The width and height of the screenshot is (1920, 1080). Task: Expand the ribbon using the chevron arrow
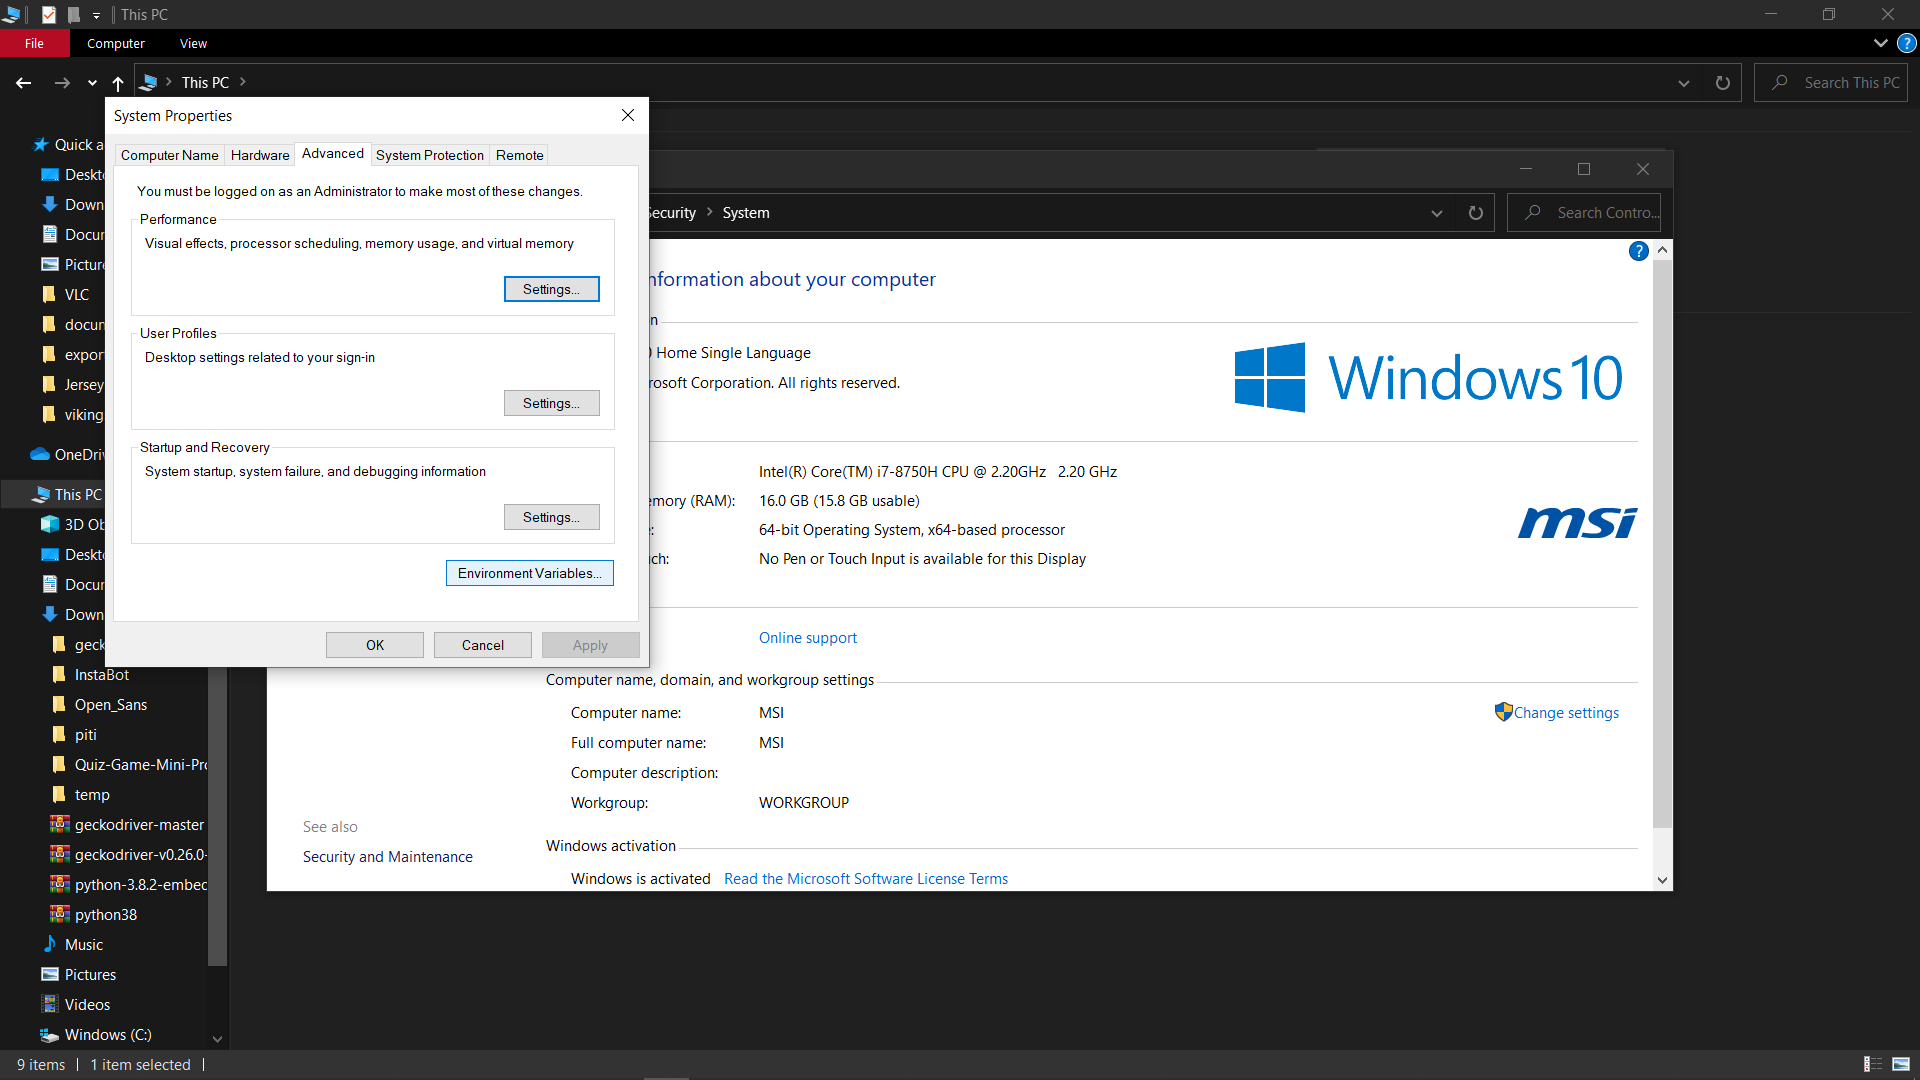pyautogui.click(x=1880, y=43)
